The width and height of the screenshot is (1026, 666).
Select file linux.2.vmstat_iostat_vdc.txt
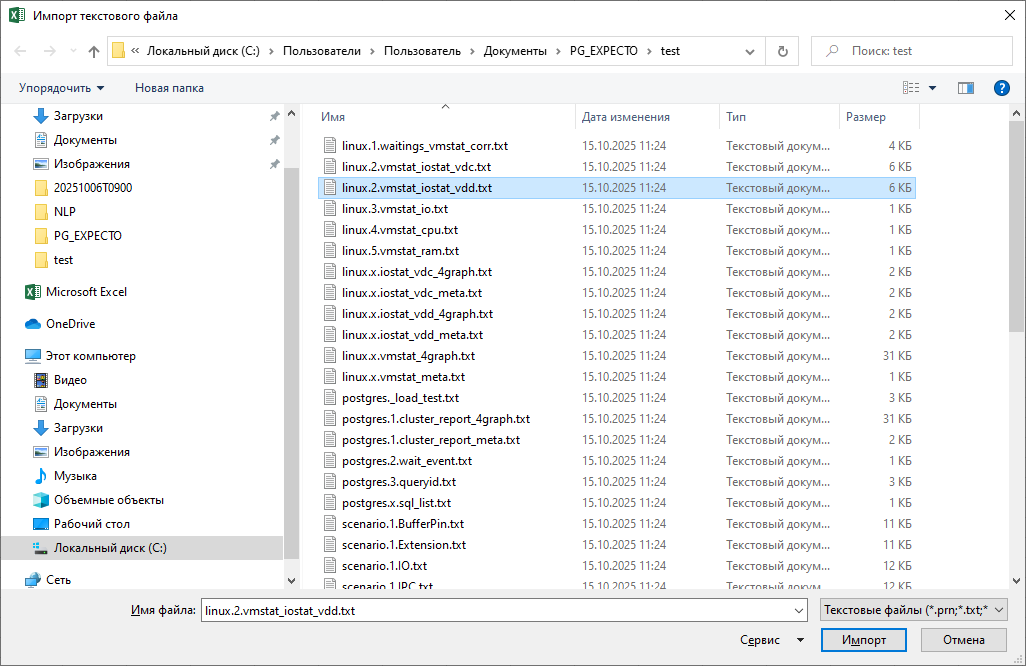point(416,167)
